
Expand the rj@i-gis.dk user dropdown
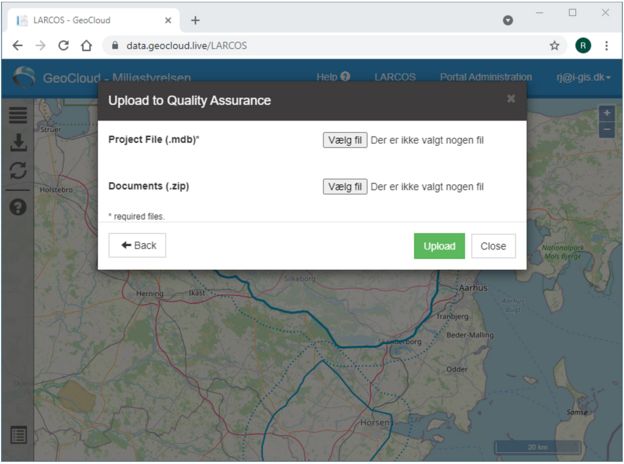click(x=583, y=77)
